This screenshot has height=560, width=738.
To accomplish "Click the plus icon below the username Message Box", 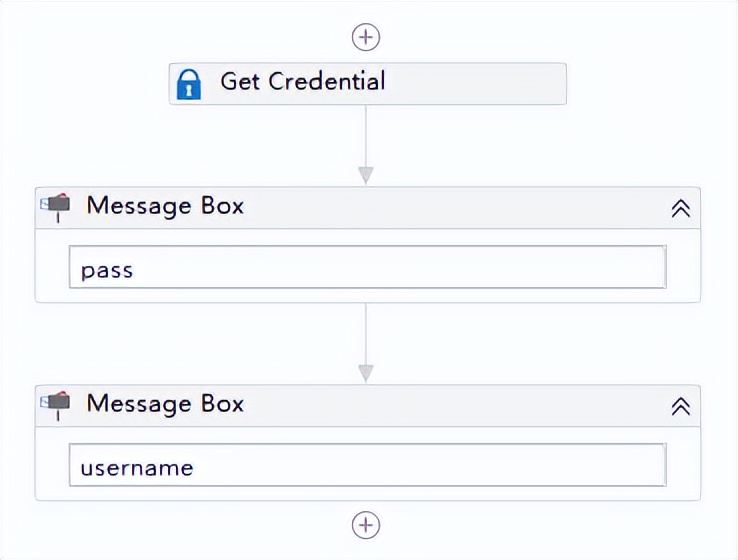I will 366,524.
